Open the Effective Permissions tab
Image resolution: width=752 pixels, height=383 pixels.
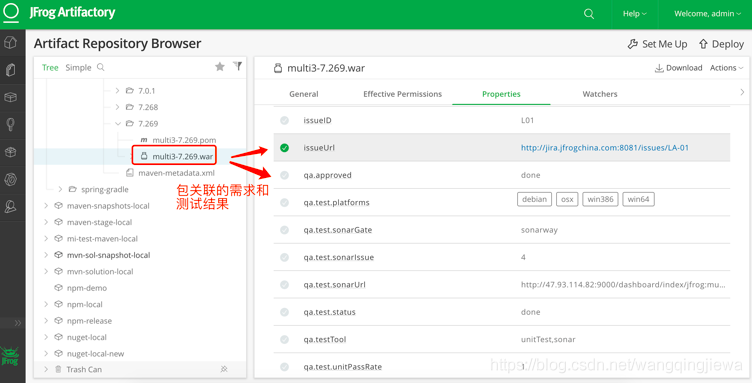(402, 94)
